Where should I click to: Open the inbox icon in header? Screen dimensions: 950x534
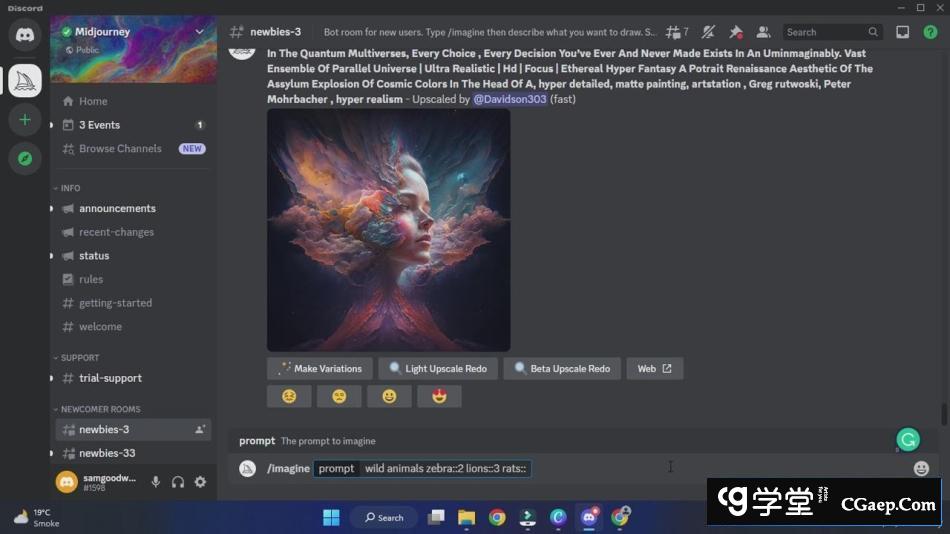[x=902, y=32]
